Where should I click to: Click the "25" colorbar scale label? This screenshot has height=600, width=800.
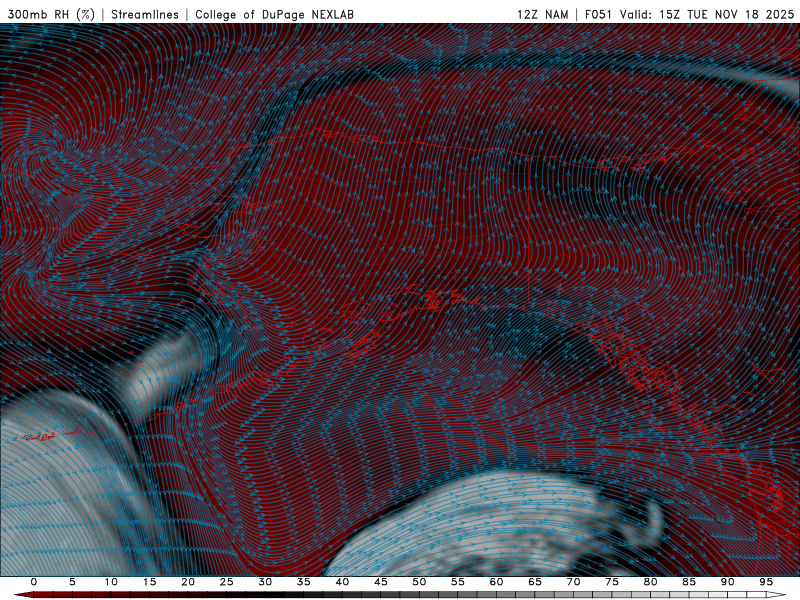[227, 582]
